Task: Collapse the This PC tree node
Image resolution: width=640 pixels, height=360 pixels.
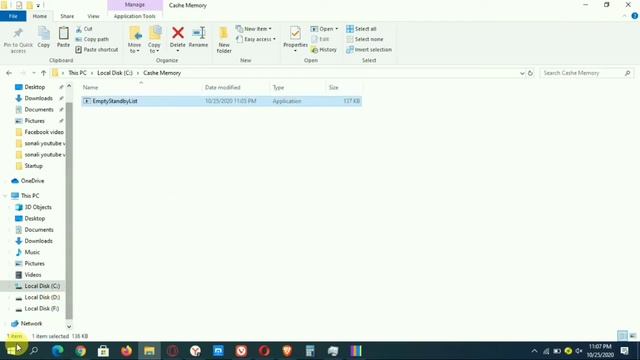Action: (x=5, y=196)
